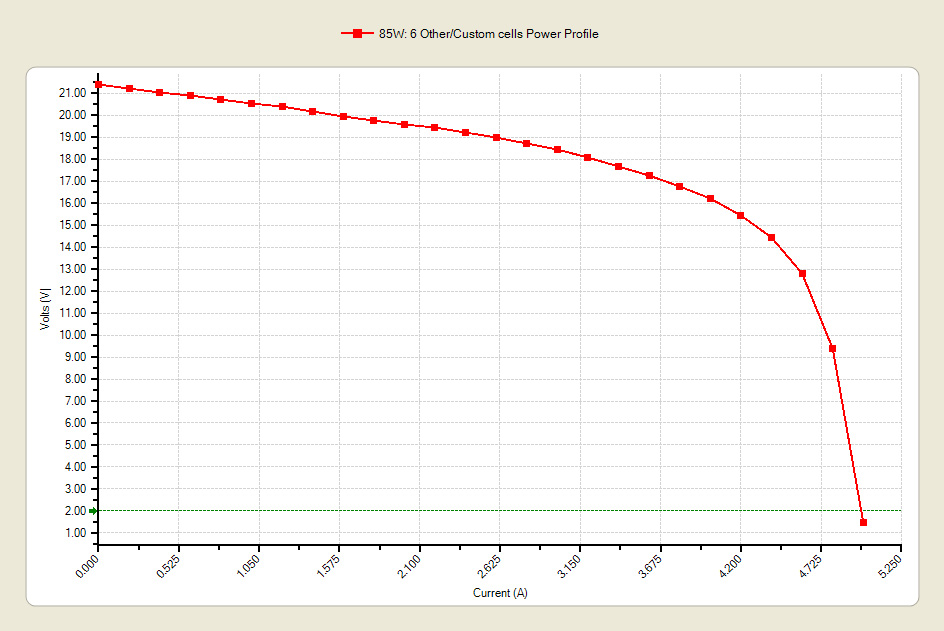Screen dimensions: 944x631
Task: Click the x-axis label '1.575'
Action: (x=329, y=566)
